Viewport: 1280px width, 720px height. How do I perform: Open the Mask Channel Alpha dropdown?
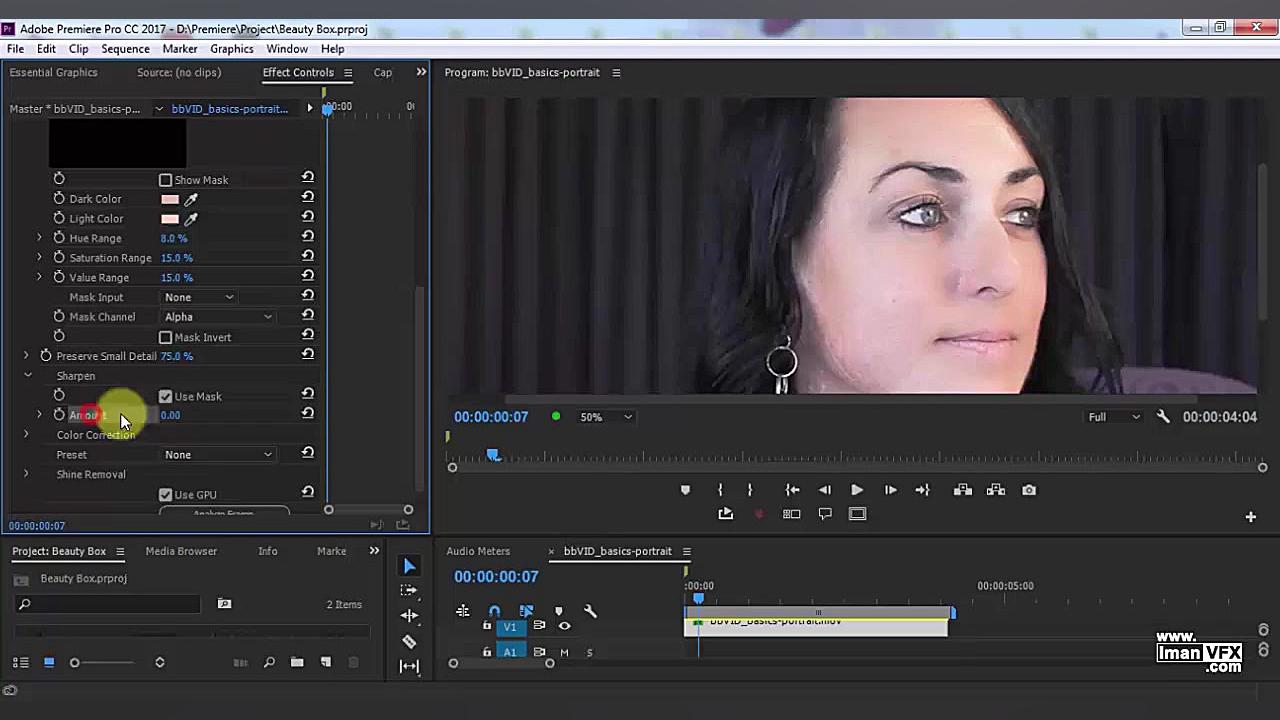[218, 317]
